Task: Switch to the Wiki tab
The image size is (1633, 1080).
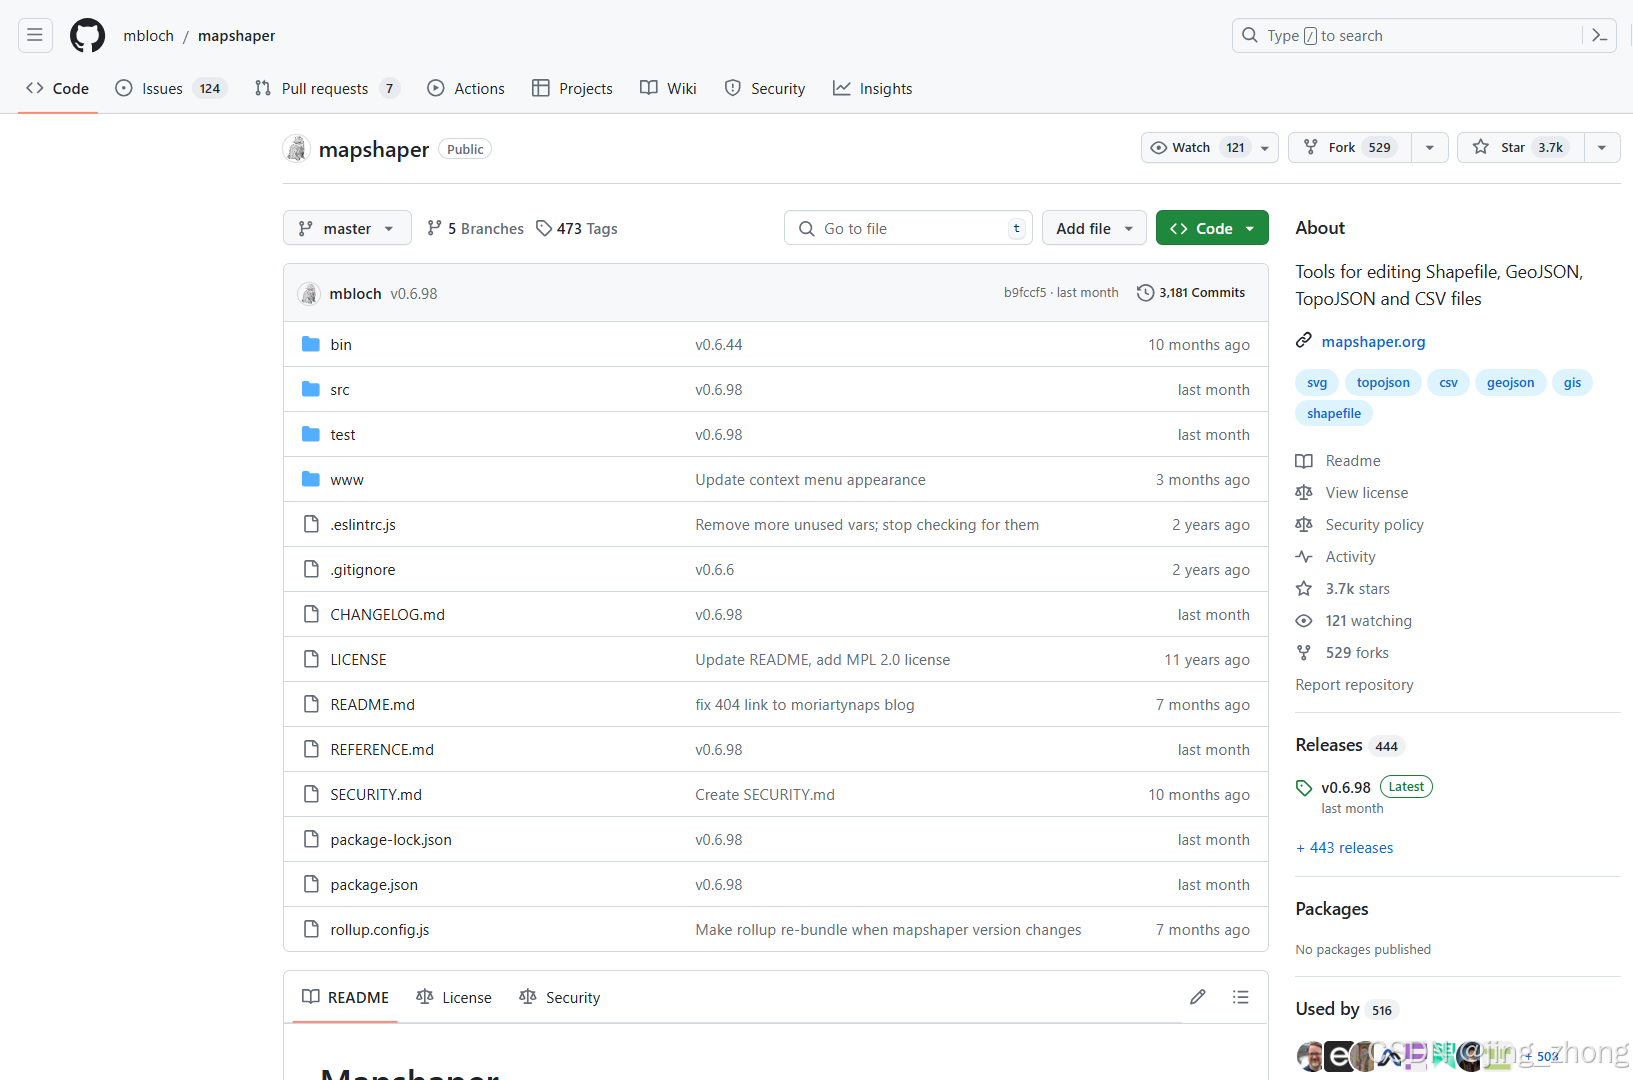Action: [668, 89]
